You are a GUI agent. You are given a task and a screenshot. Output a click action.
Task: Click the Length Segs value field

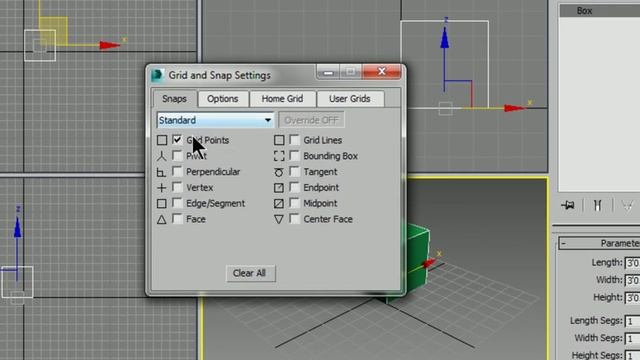point(632,321)
